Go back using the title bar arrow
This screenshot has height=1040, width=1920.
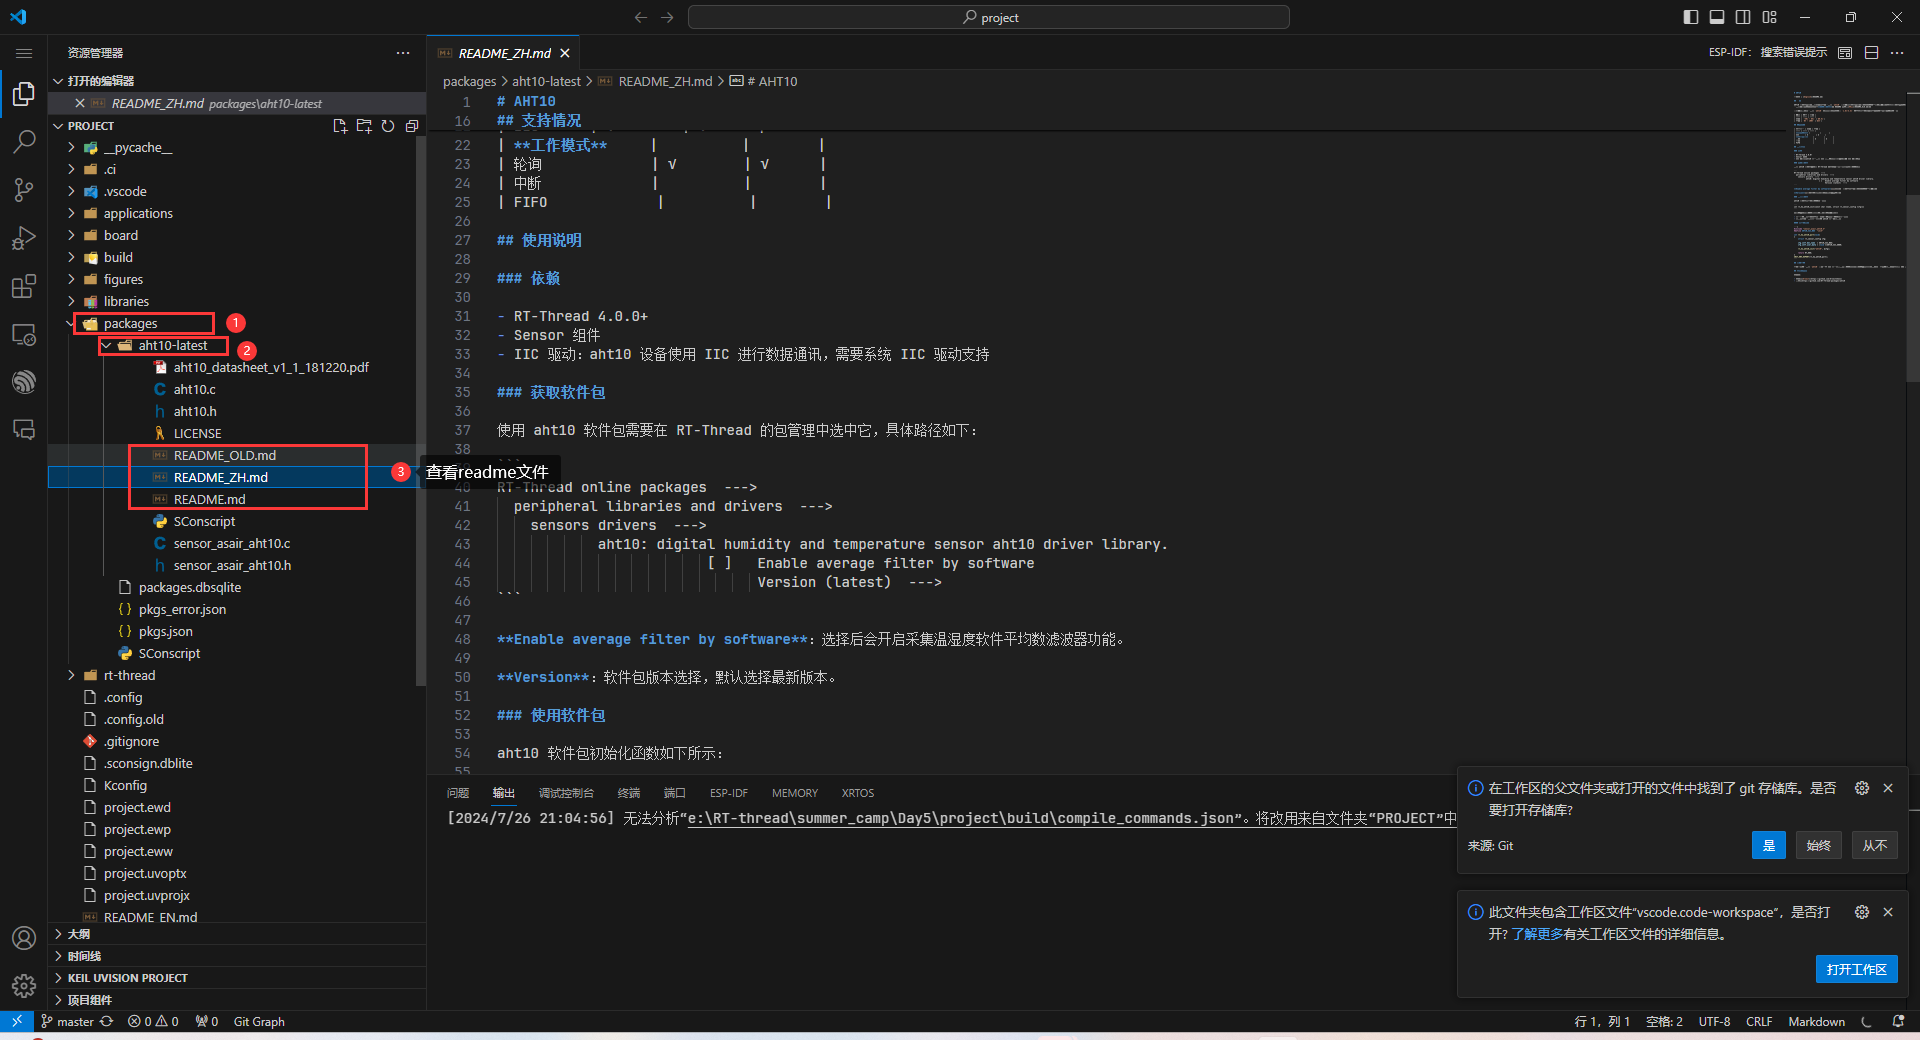[641, 17]
